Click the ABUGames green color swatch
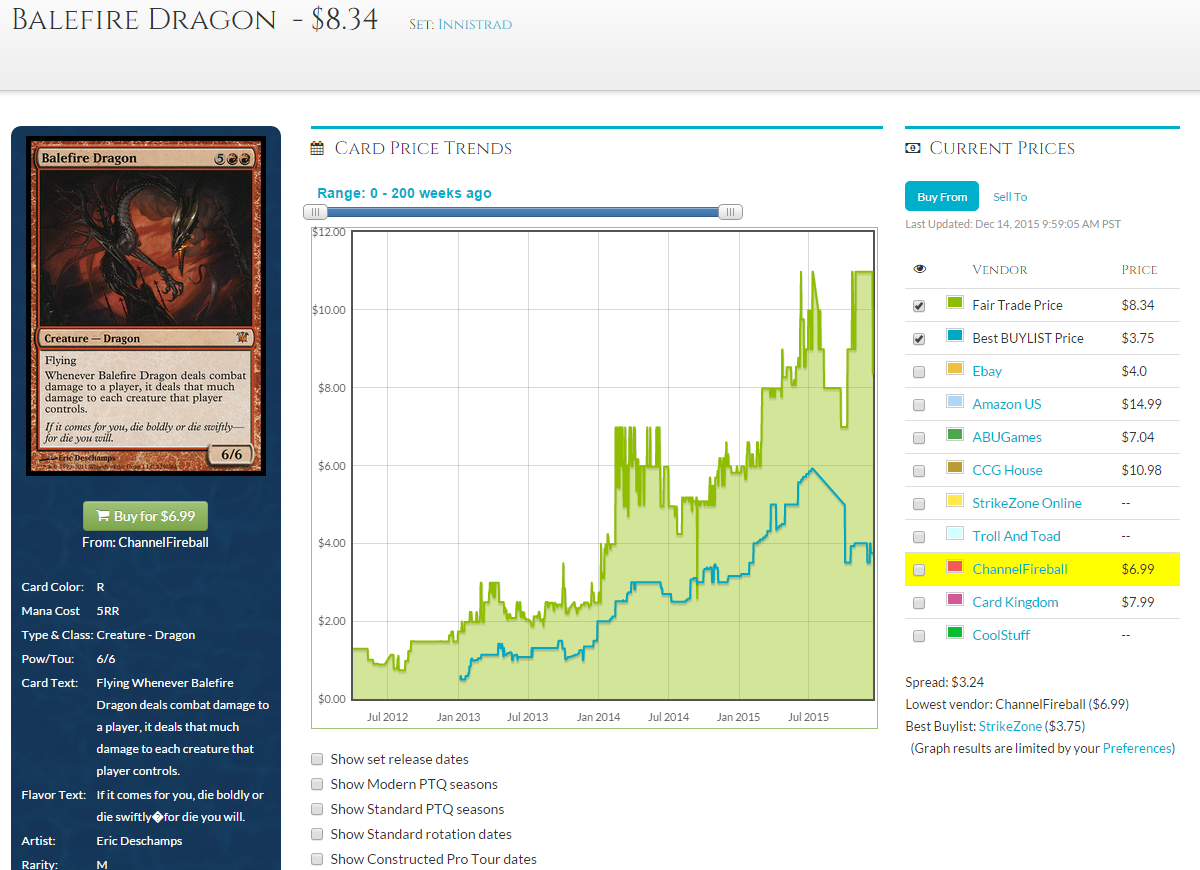1200x870 pixels. tap(955, 435)
